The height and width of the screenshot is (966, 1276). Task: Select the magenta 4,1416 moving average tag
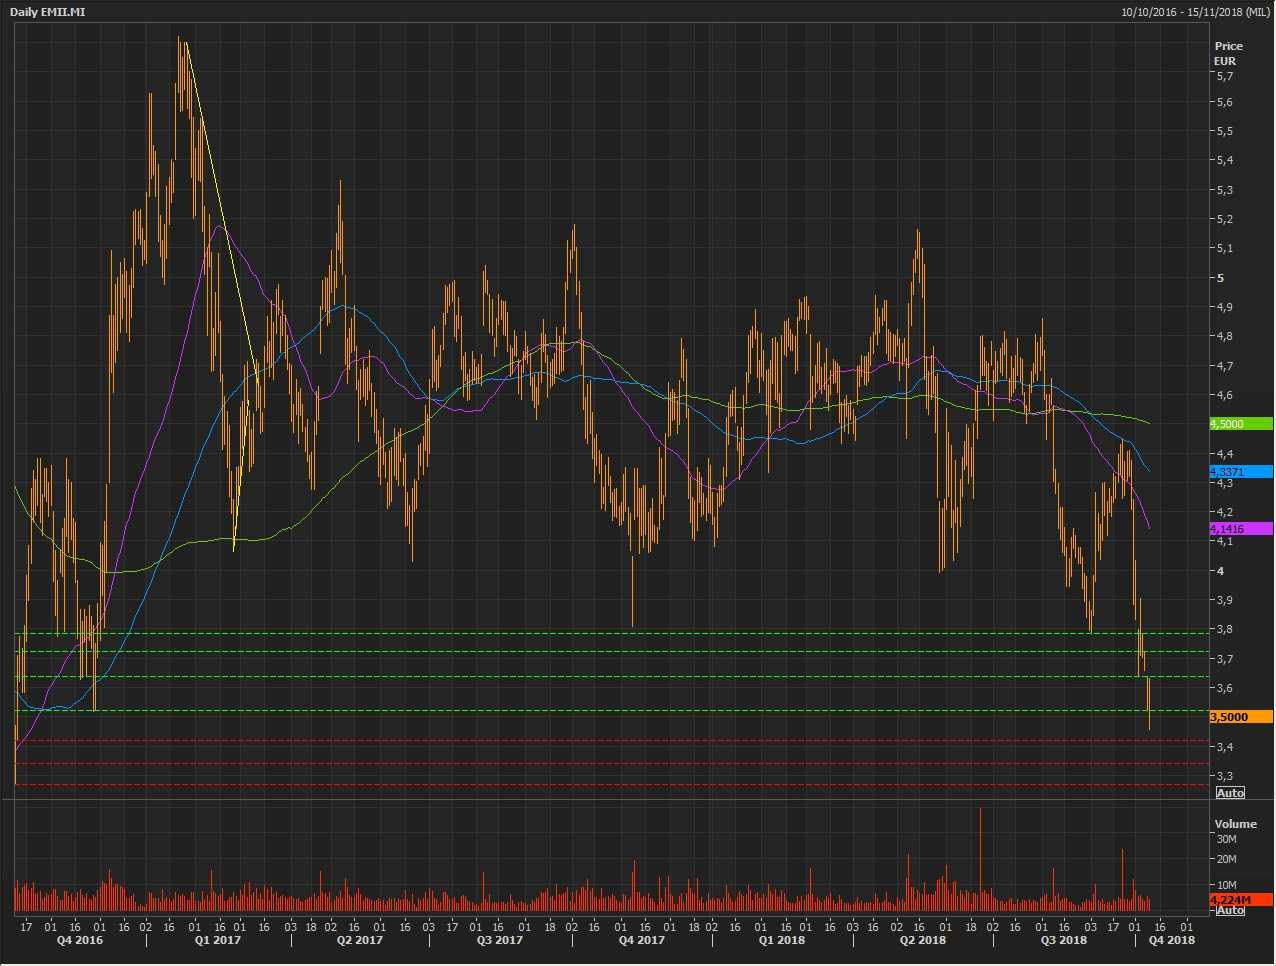[1240, 529]
